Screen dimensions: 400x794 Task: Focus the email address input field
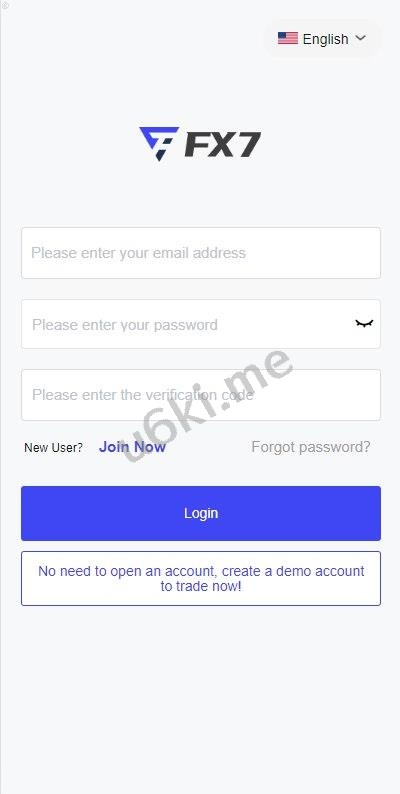(x=201, y=253)
